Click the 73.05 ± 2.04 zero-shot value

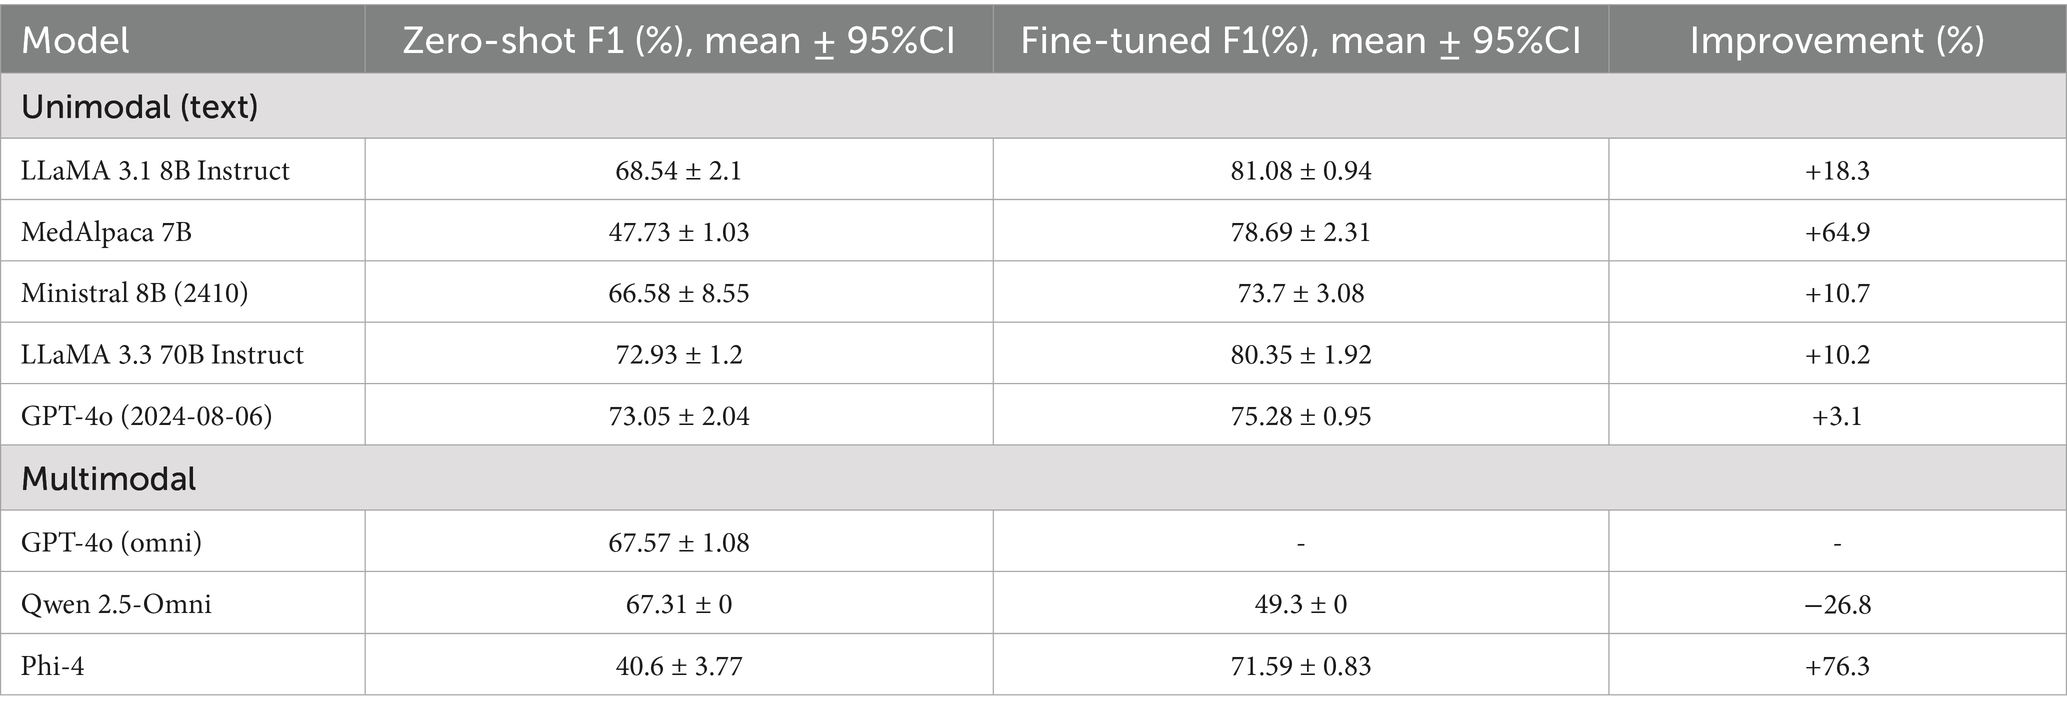click(678, 416)
